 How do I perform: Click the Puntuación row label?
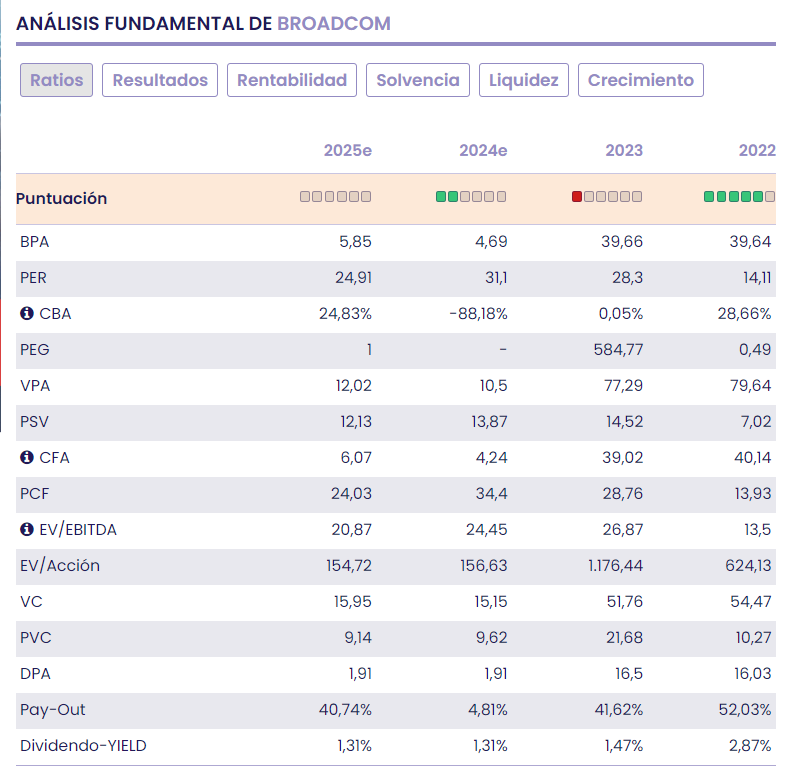(61, 198)
